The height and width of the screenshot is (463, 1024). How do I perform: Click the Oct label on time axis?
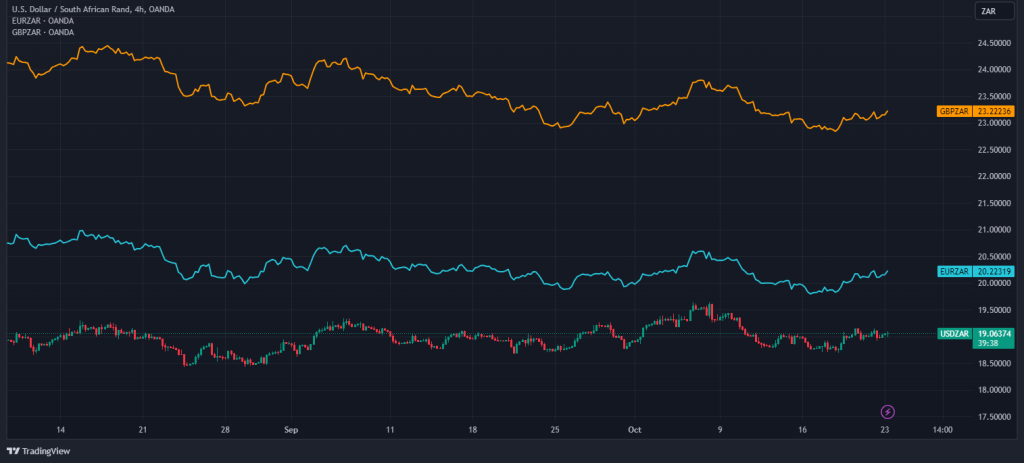(x=634, y=430)
